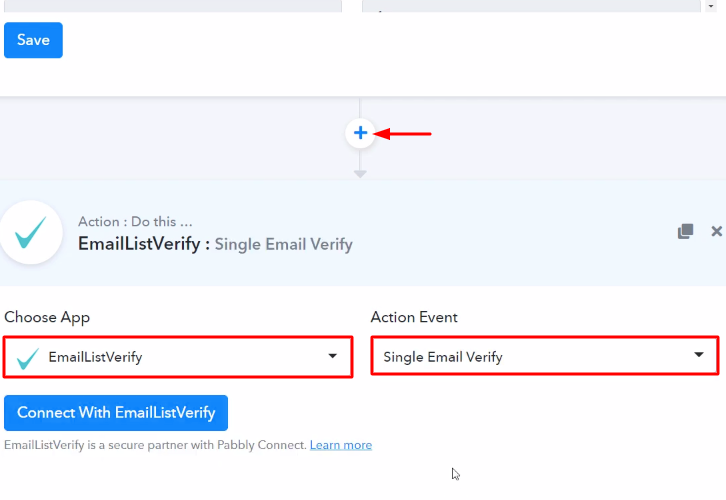Click small checkmark icon inside Choose App field

[x=28, y=357]
